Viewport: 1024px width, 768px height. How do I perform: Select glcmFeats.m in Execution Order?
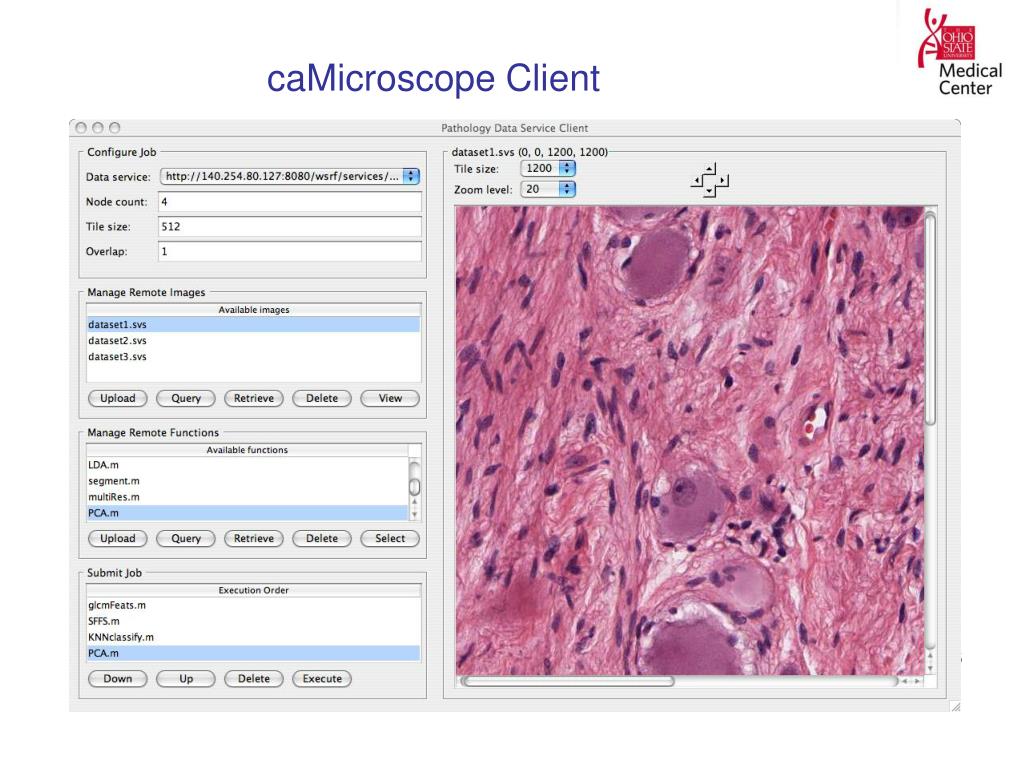[253, 605]
